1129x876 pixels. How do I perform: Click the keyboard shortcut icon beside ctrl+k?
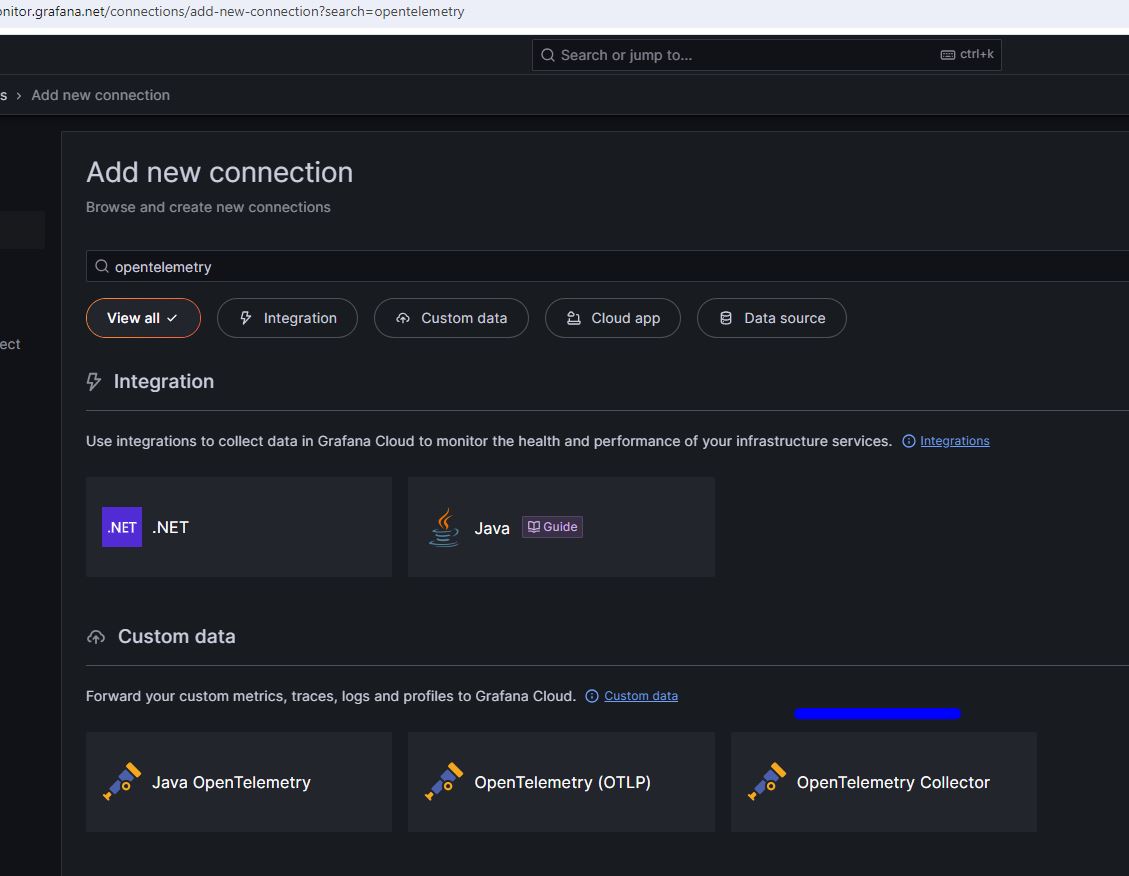(948, 55)
